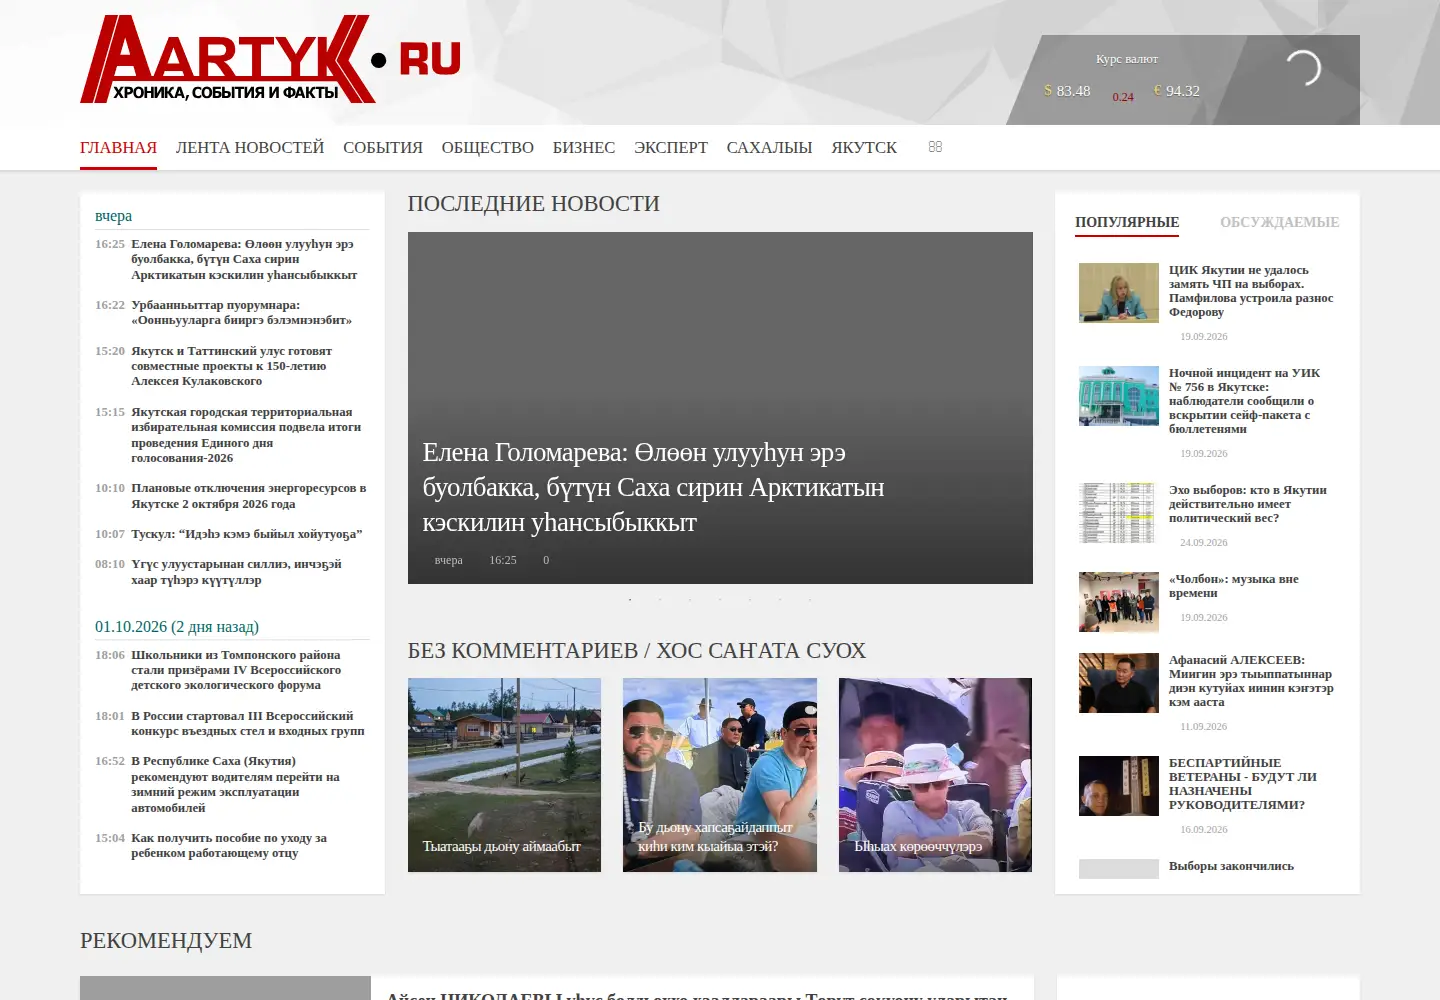Open the ГЛАВНАЯ menu item
The height and width of the screenshot is (1000, 1440).
pos(118,148)
